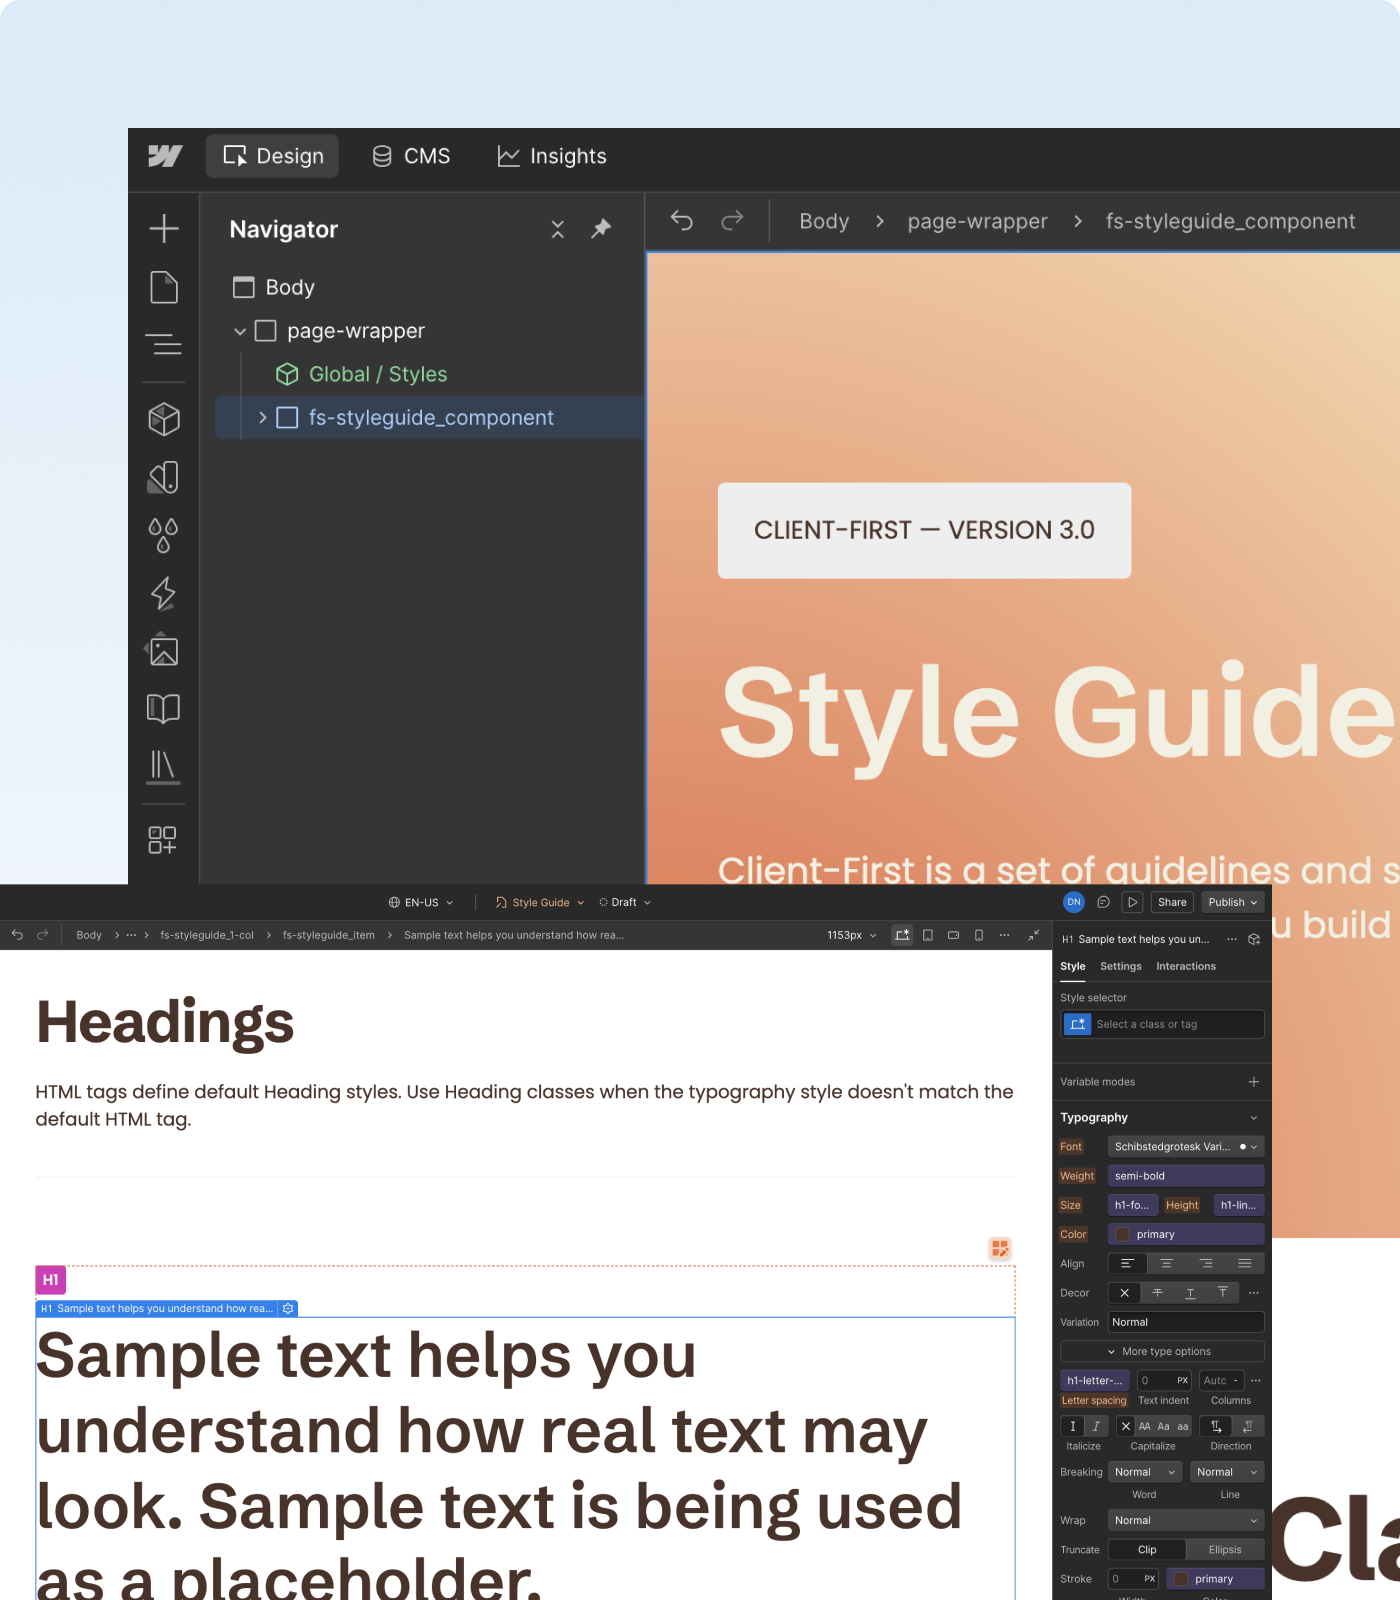
Task: Open the Add elements panel
Action: pos(164,228)
